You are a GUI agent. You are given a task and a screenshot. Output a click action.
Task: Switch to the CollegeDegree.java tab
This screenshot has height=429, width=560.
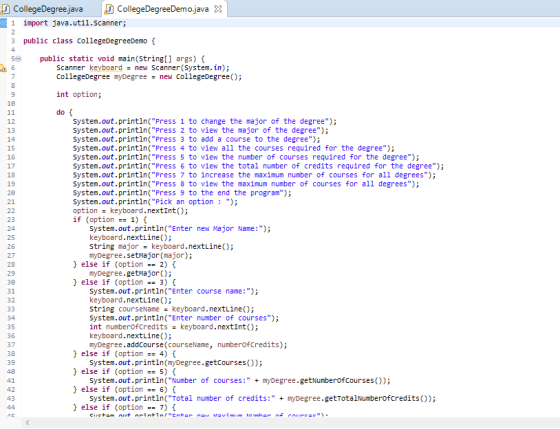point(48,9)
